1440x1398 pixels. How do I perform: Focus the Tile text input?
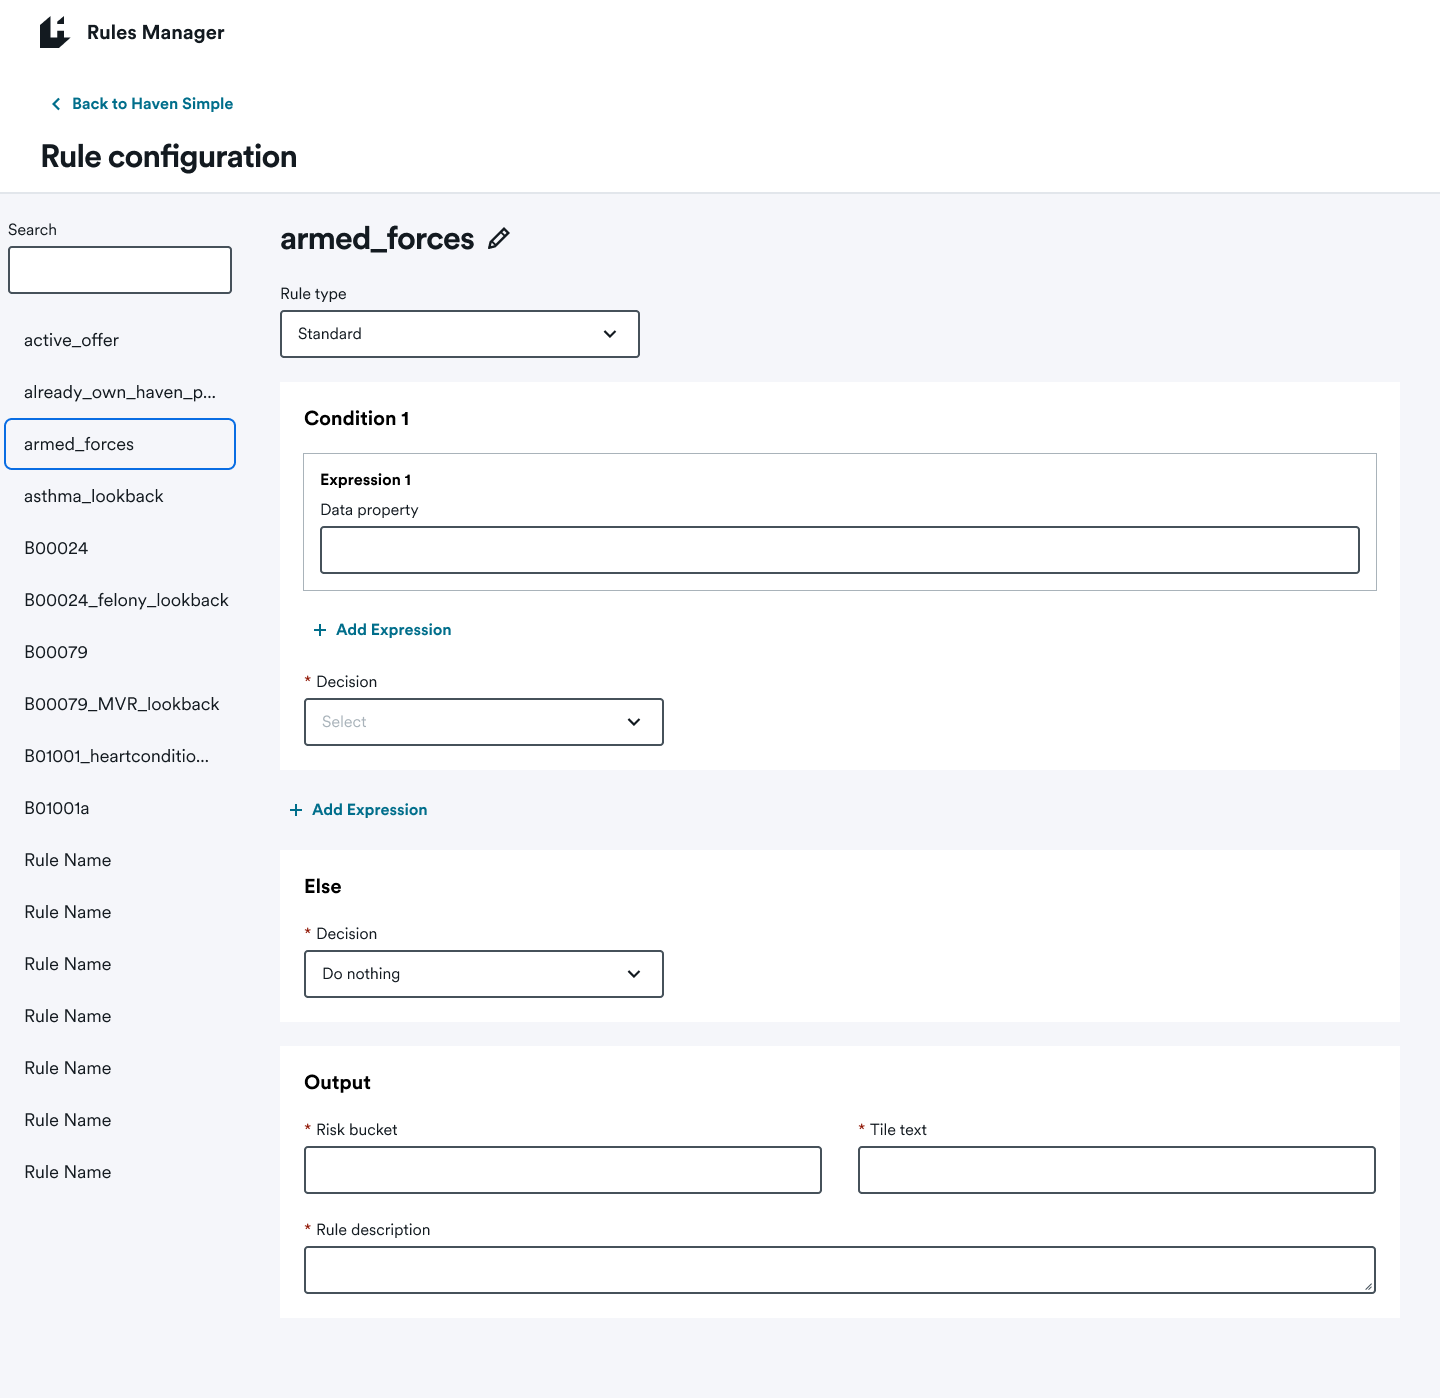1116,1170
